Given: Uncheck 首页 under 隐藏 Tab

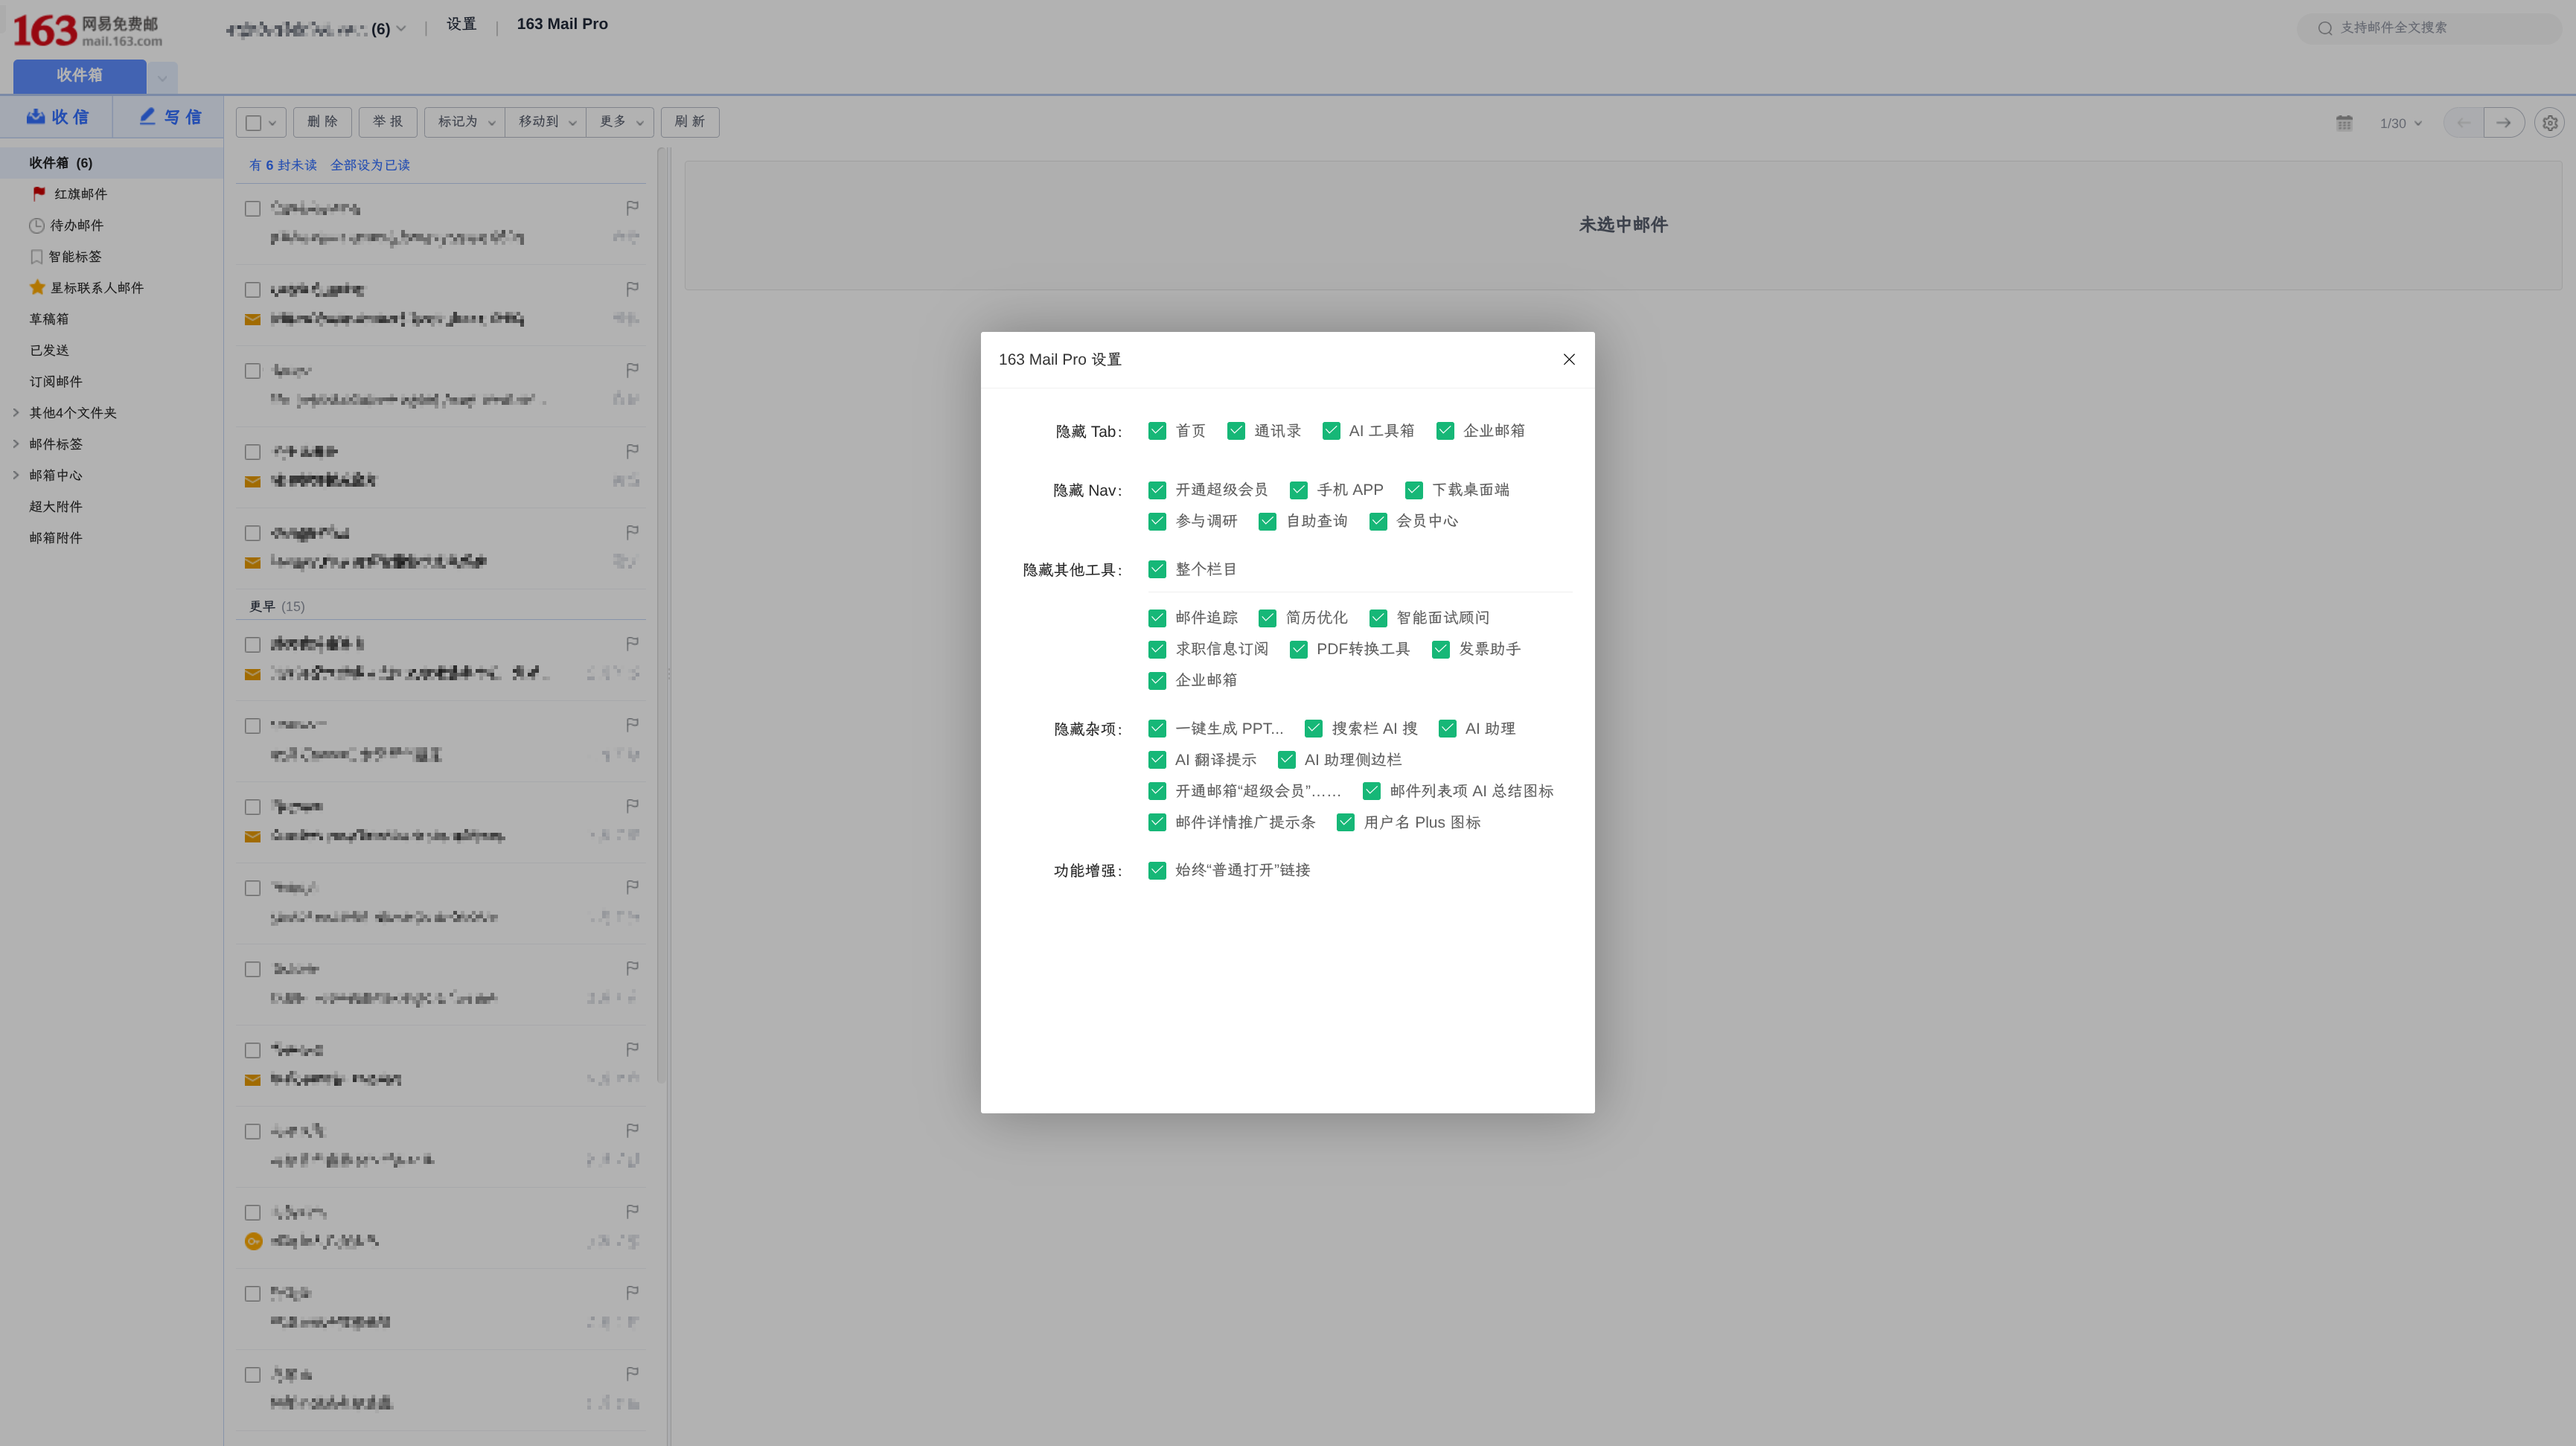Looking at the screenshot, I should pos(1157,430).
